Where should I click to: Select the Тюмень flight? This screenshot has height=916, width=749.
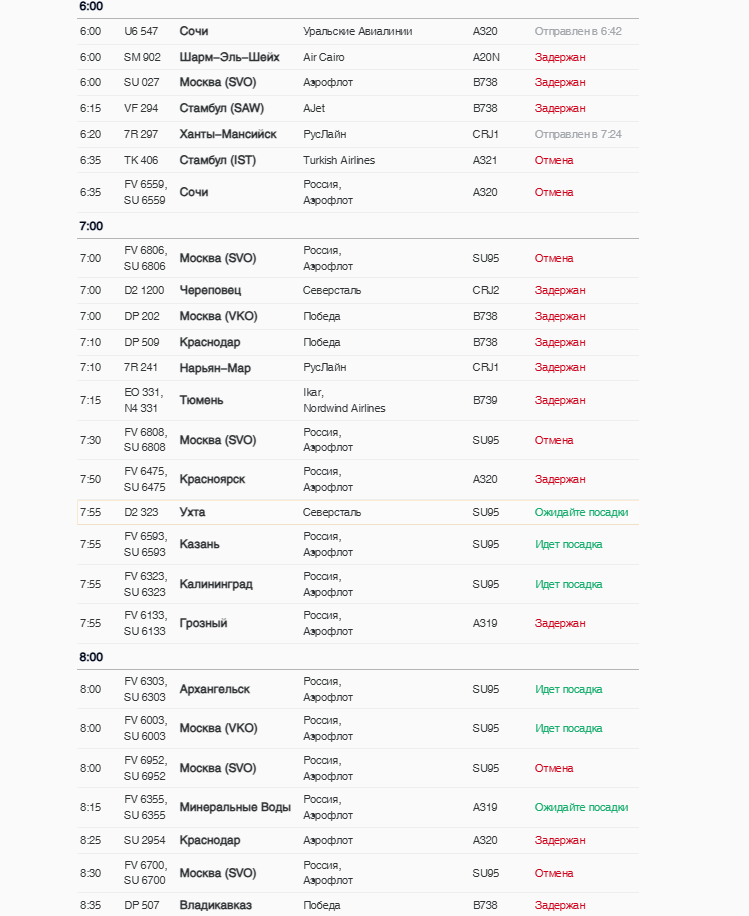click(201, 400)
